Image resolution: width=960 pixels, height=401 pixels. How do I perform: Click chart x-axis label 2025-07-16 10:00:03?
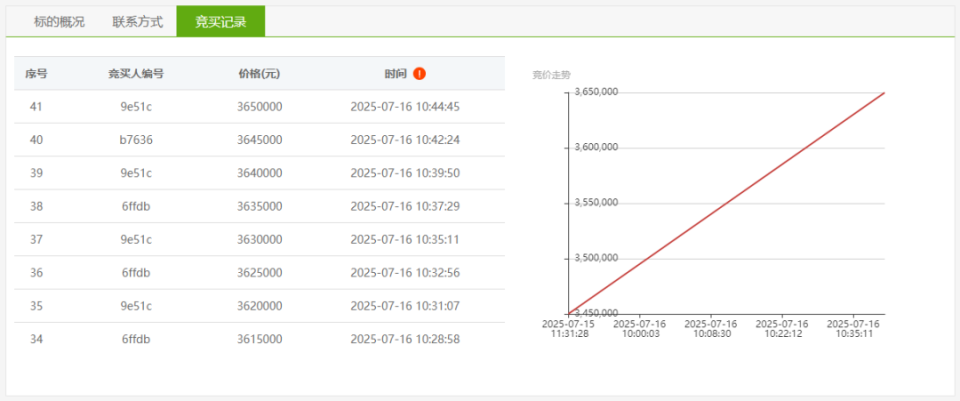tap(640, 328)
